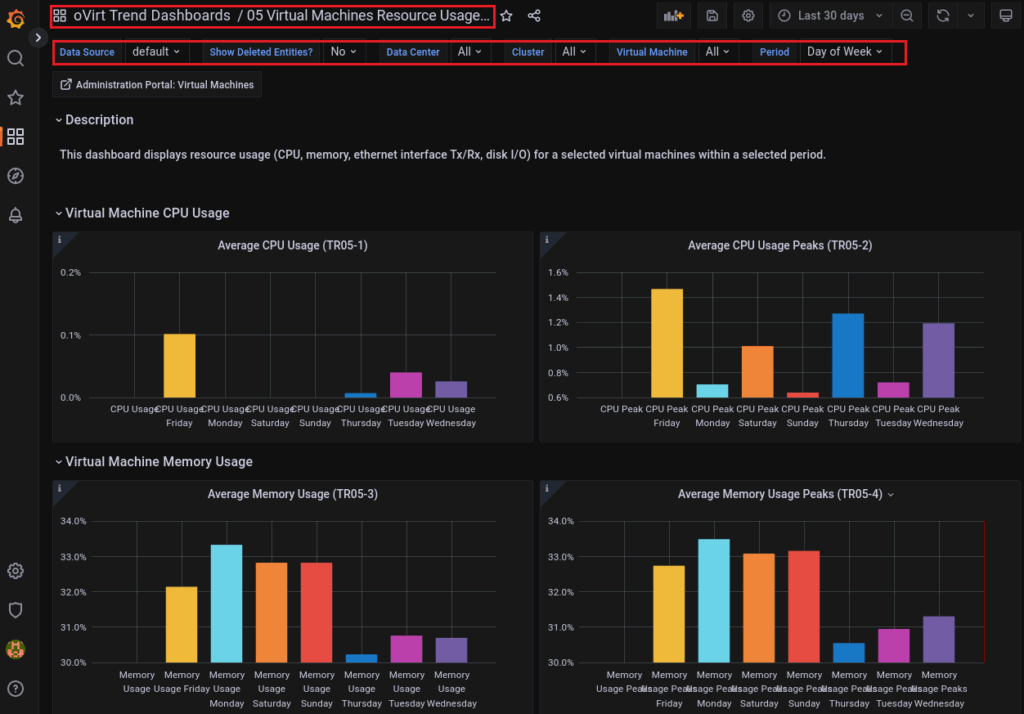The width and height of the screenshot is (1024, 714).
Task: Click the Virtual Machine variable label
Action: pyautogui.click(x=652, y=52)
